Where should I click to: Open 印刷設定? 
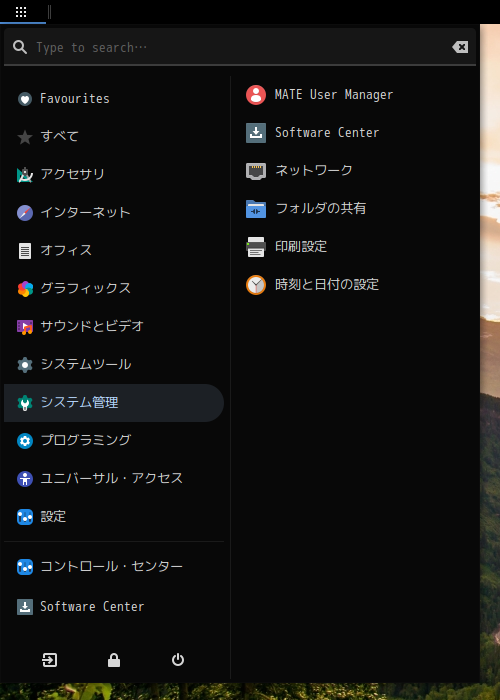353,247
